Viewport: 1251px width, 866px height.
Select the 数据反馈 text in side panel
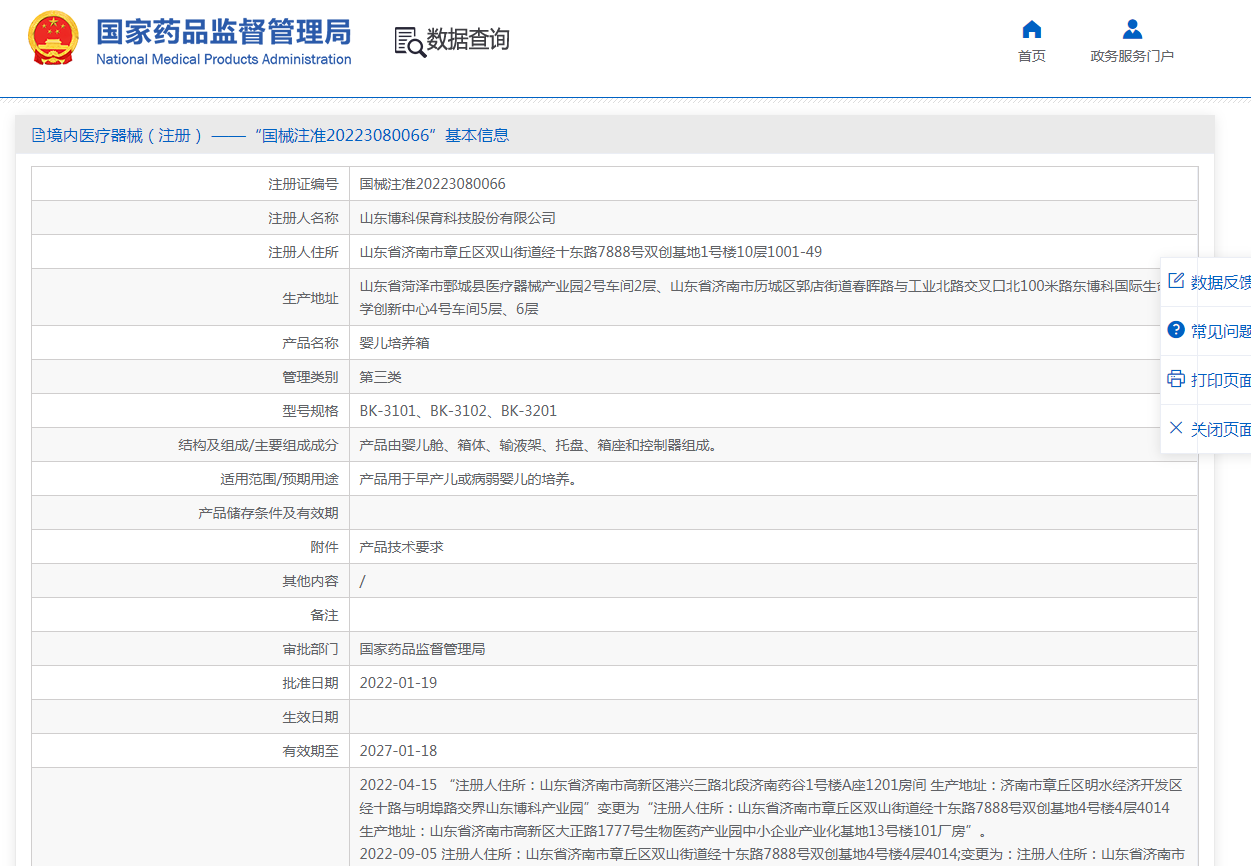pos(1220,283)
